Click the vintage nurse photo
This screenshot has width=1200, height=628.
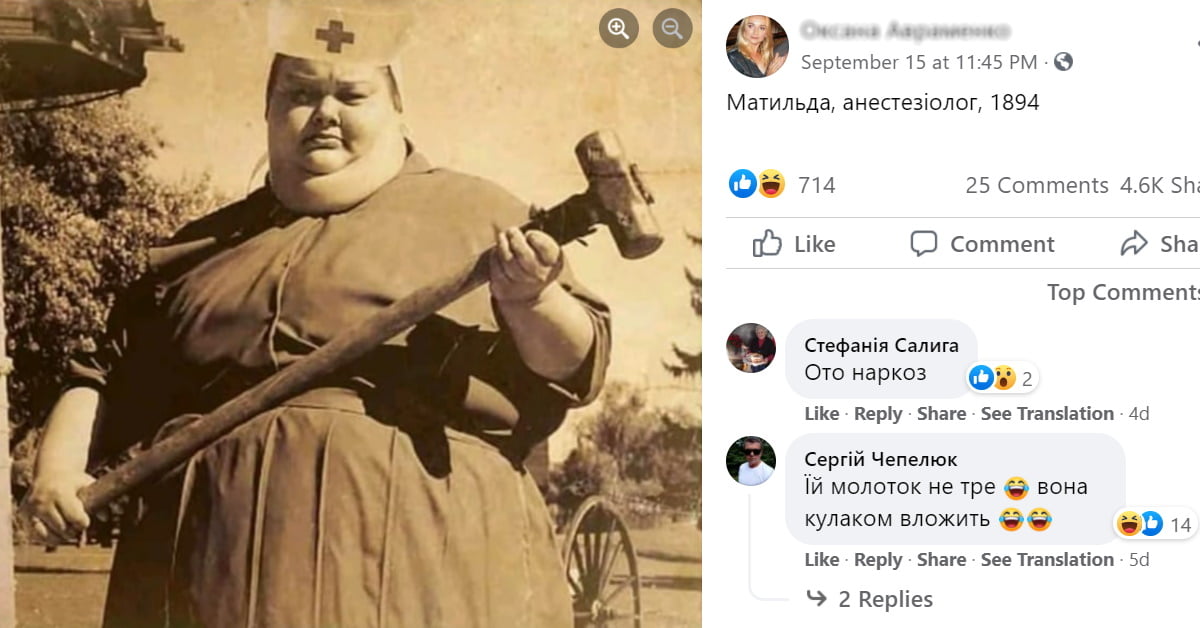[351, 314]
